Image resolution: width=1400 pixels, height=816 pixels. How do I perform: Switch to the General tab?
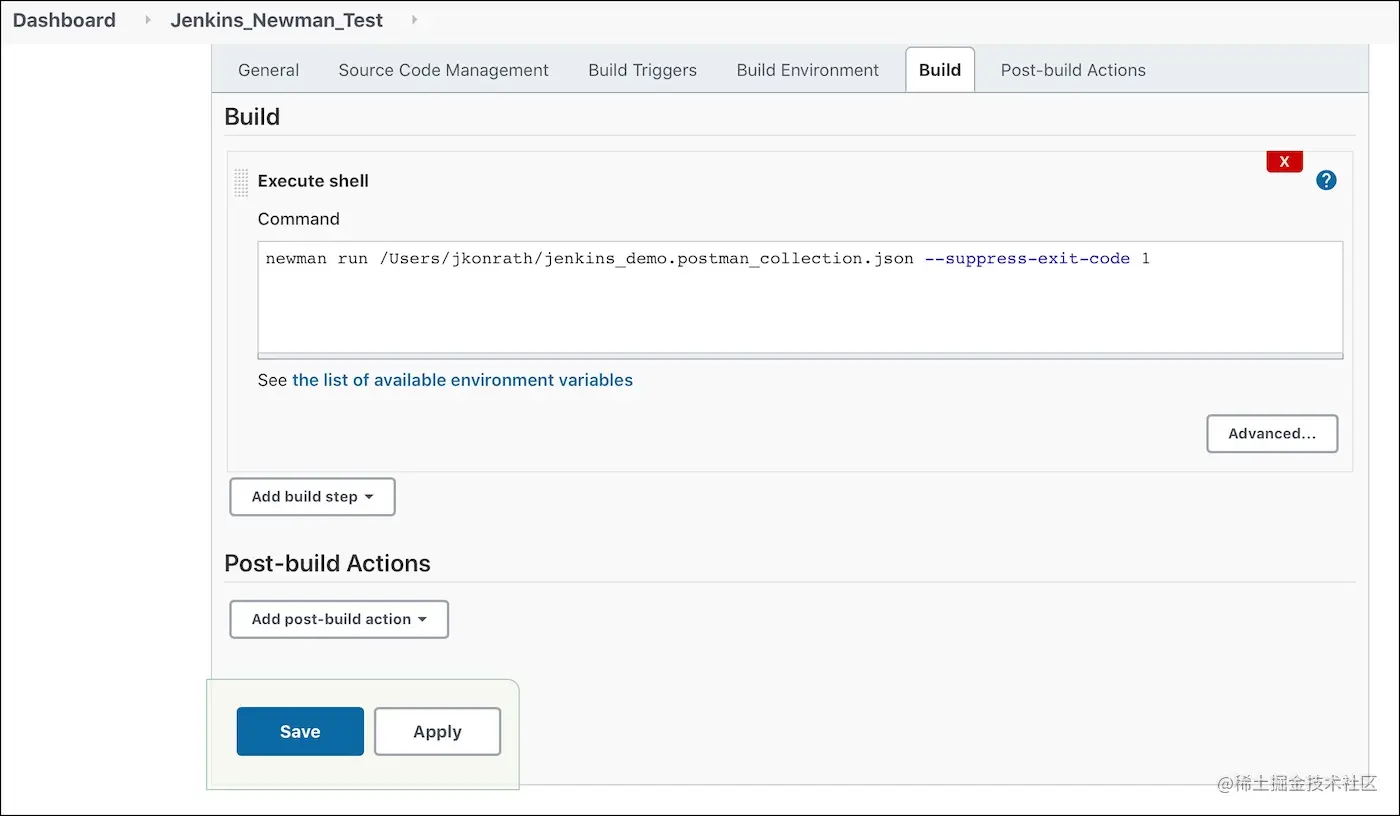pos(268,70)
